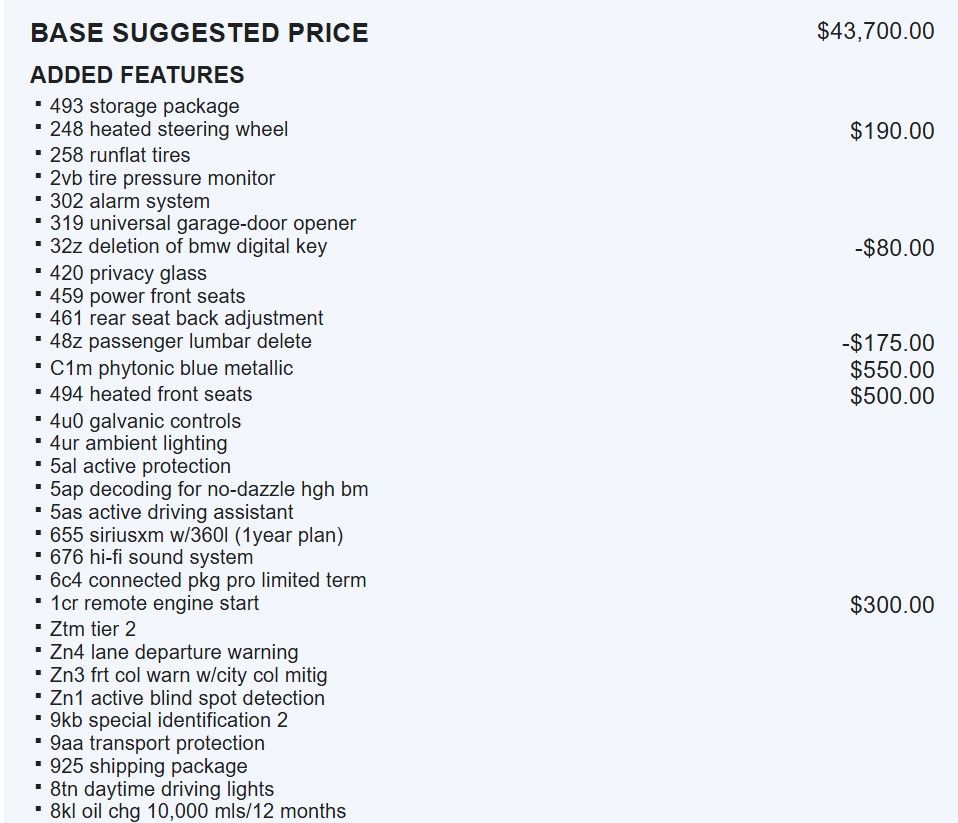Click the 248 heated steering wheel entry
958x823 pixels.
click(x=169, y=130)
